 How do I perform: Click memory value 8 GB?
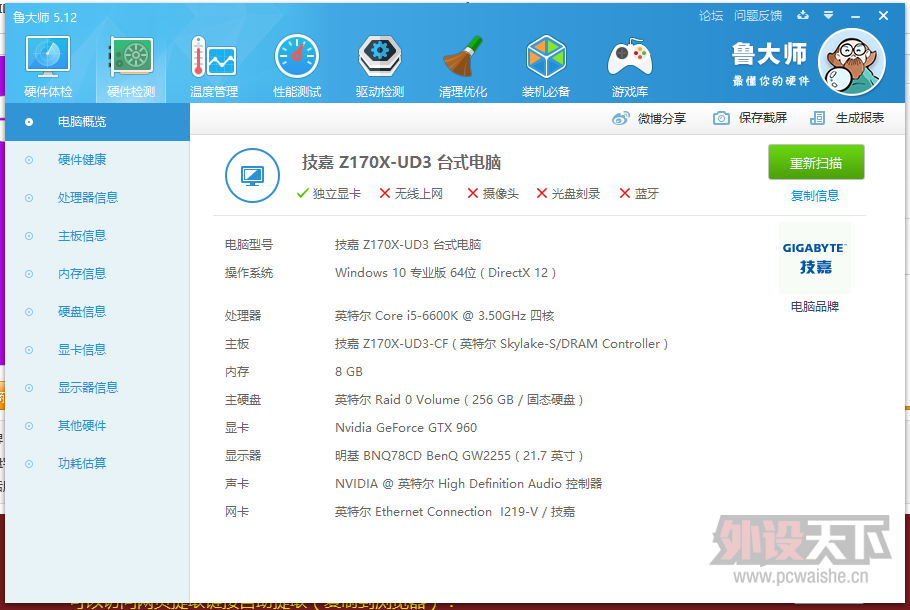(349, 372)
